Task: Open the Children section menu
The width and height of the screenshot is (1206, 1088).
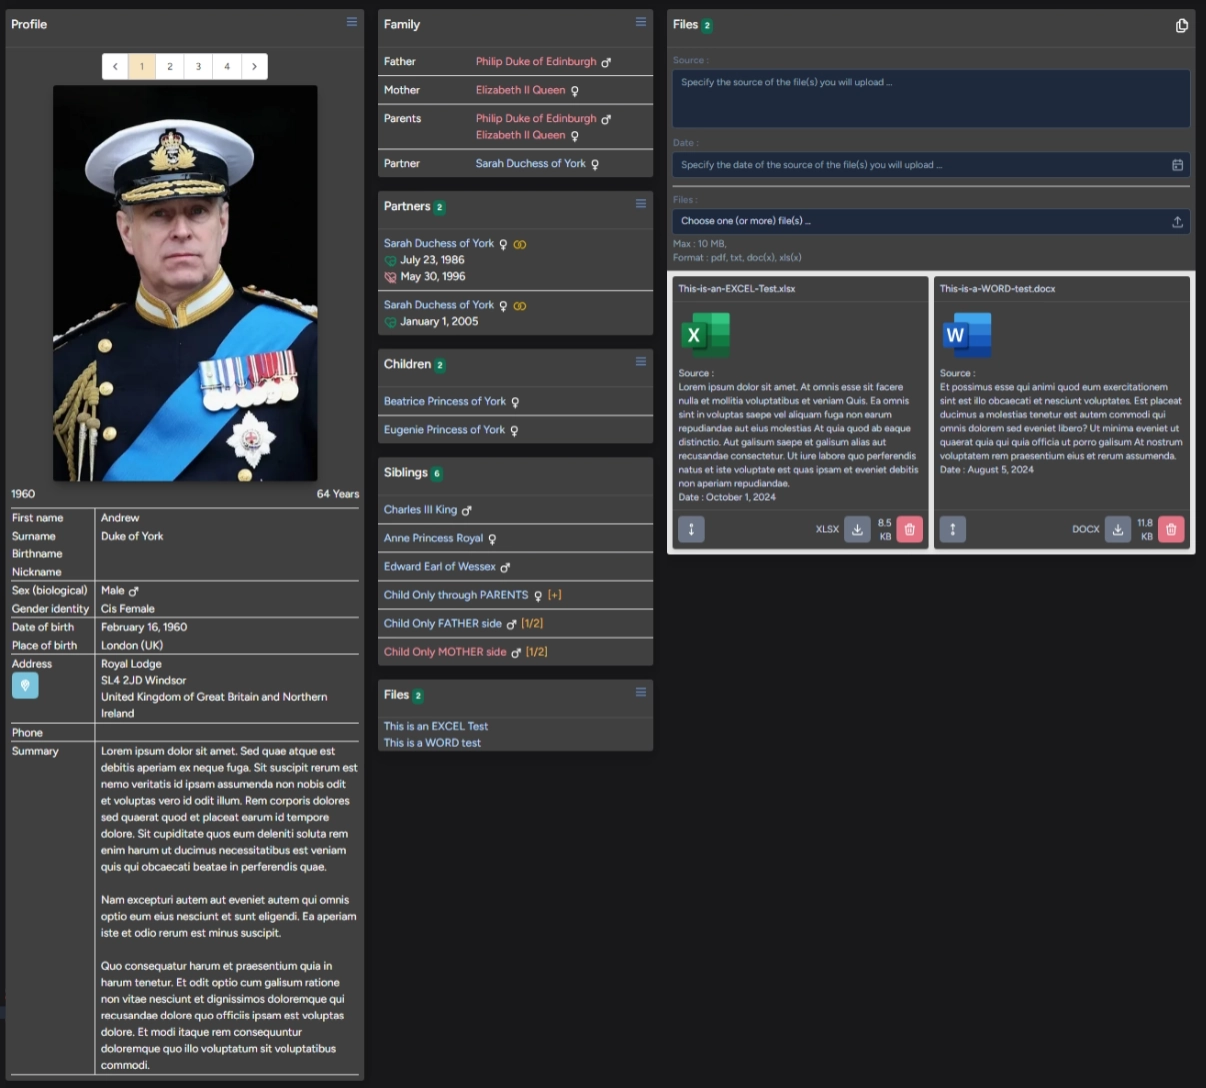Action: (x=640, y=362)
